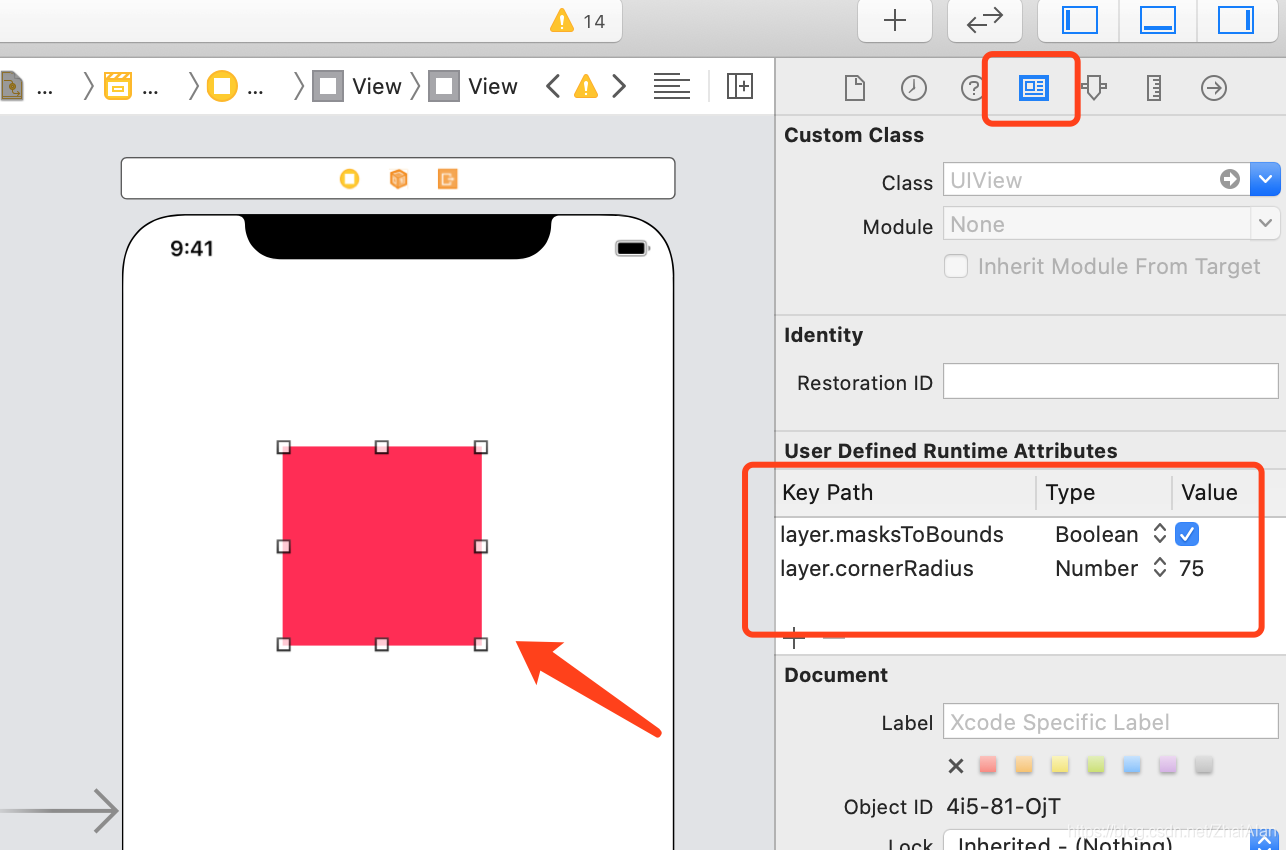The image size is (1286, 850).
Task: Open the Quick Help inspector
Action: [972, 87]
